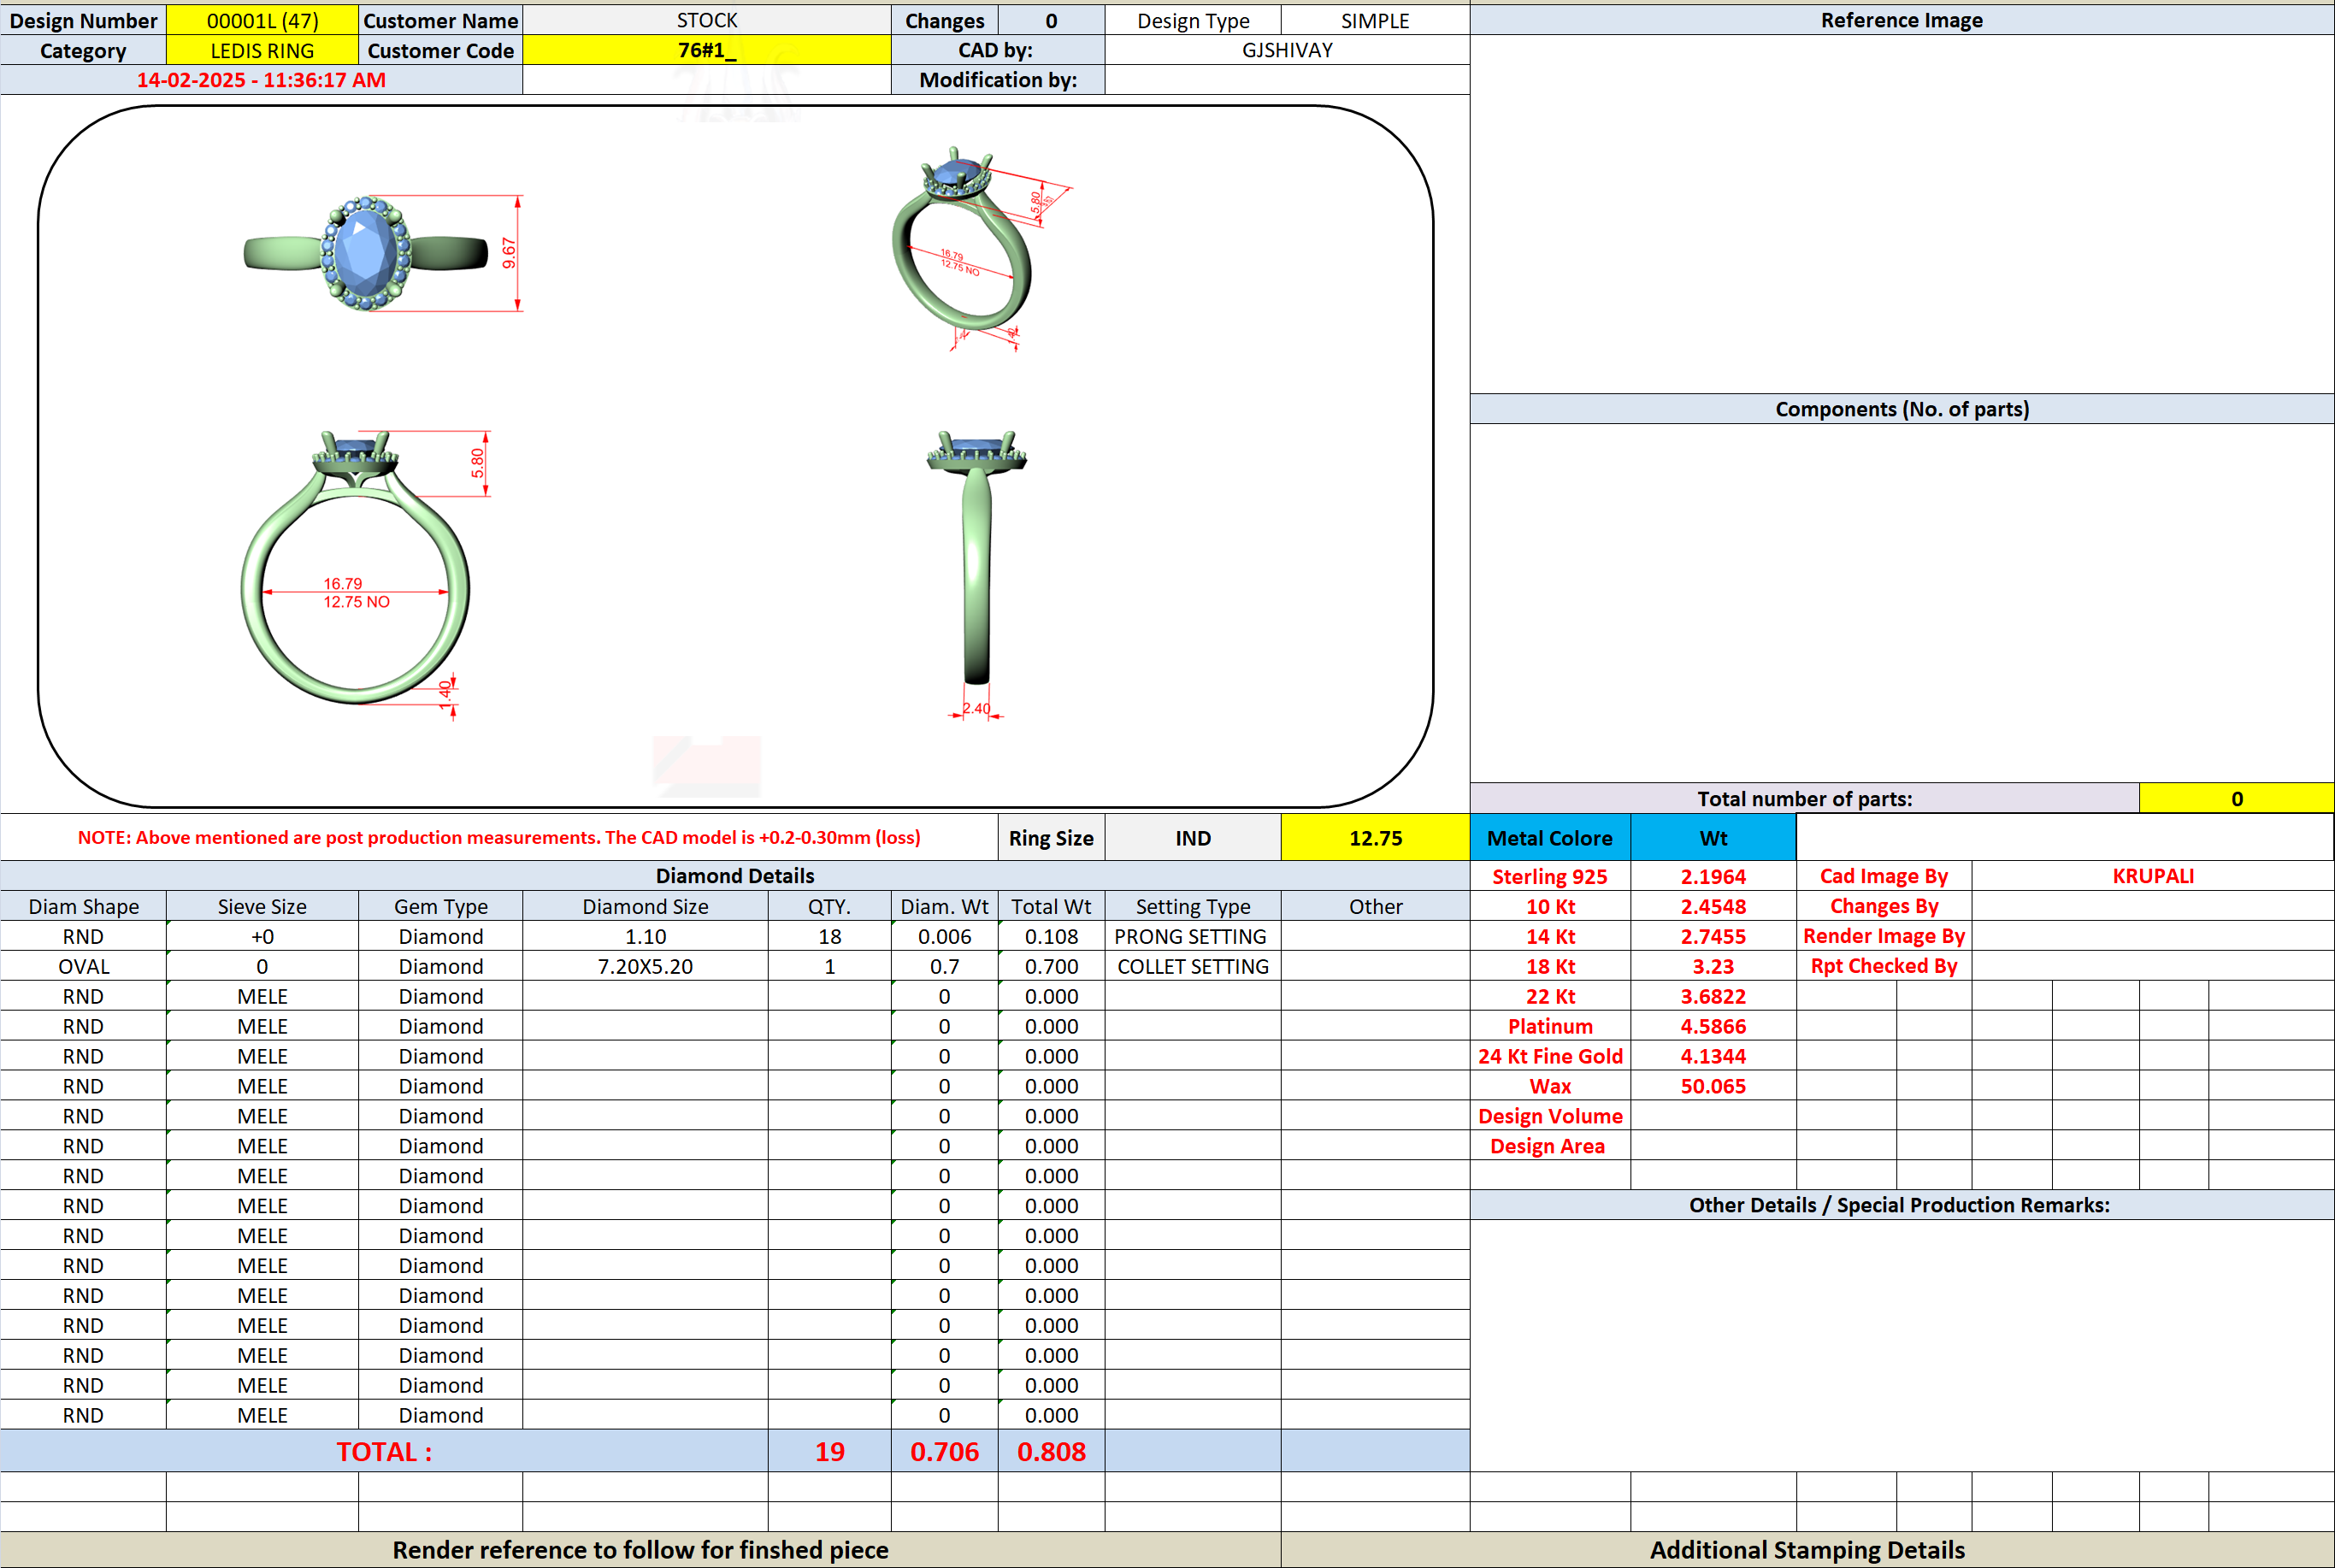Click the Changes By label
The height and width of the screenshot is (1568, 2335).
[1884, 906]
